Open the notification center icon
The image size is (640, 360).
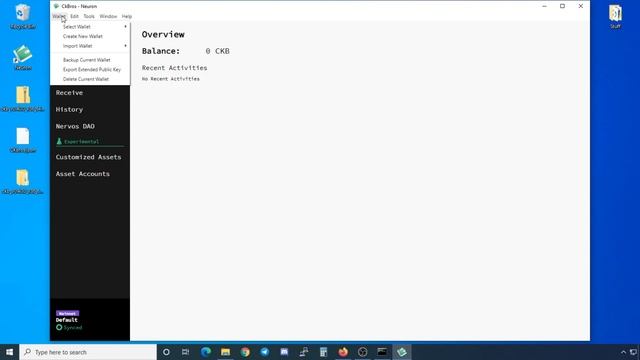[x=633, y=352]
